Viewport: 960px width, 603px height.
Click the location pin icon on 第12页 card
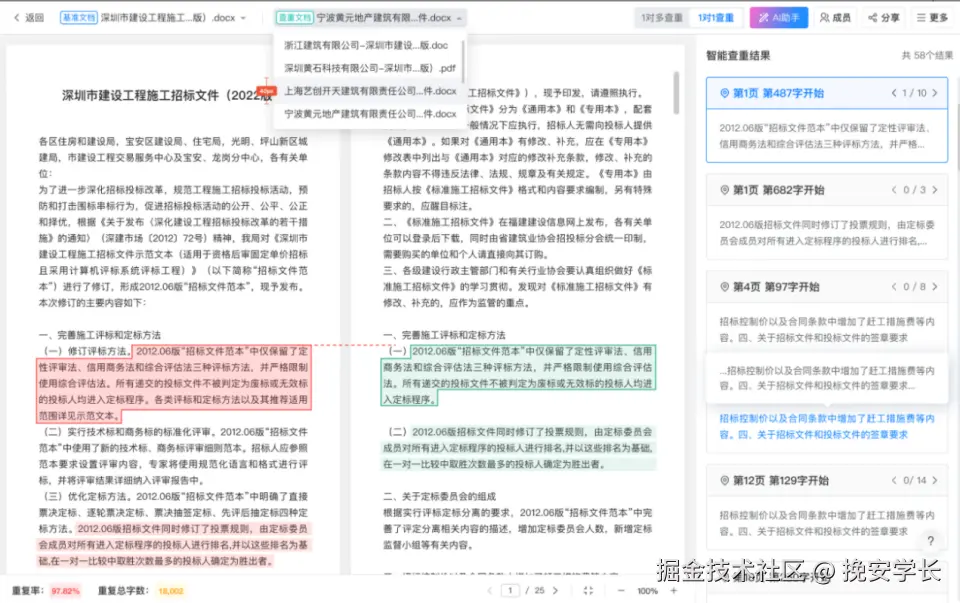724,481
